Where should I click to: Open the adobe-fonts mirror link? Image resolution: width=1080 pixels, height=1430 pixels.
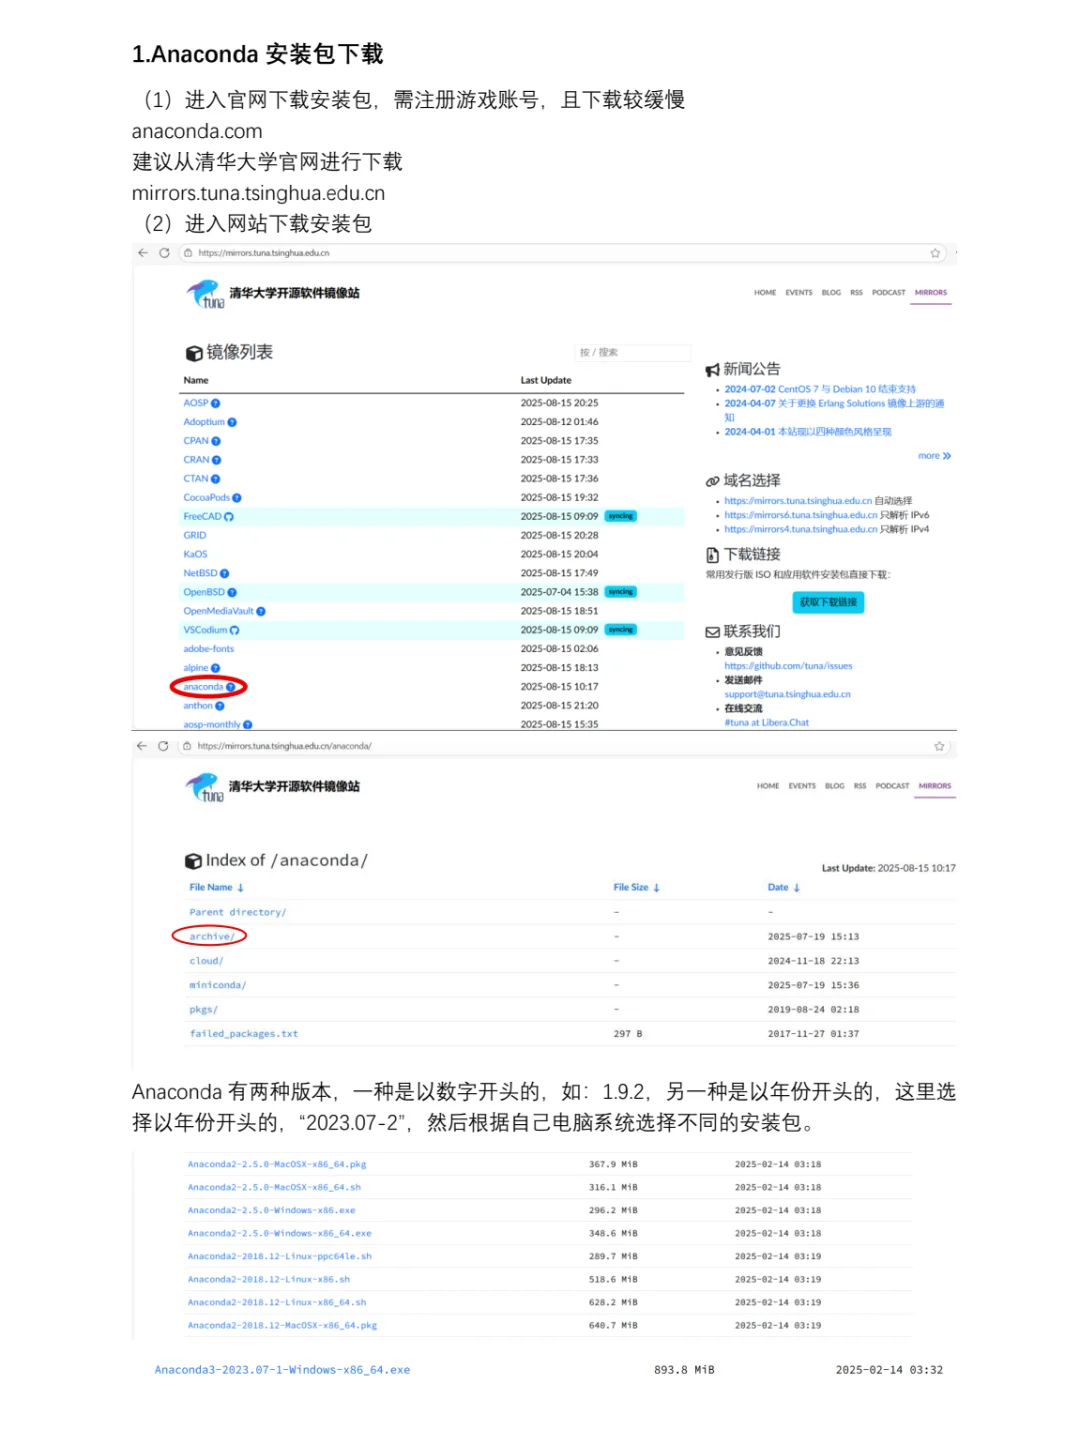pyautogui.click(x=208, y=649)
